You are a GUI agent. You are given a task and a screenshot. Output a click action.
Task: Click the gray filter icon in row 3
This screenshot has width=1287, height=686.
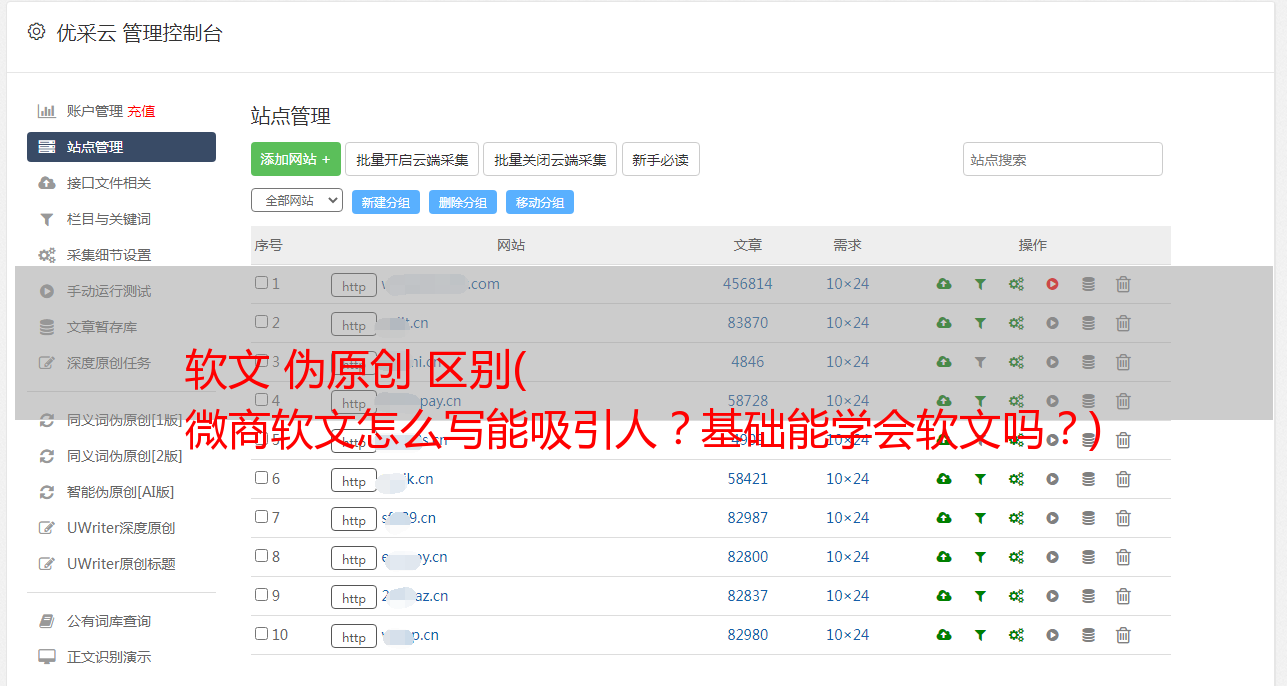tap(980, 362)
